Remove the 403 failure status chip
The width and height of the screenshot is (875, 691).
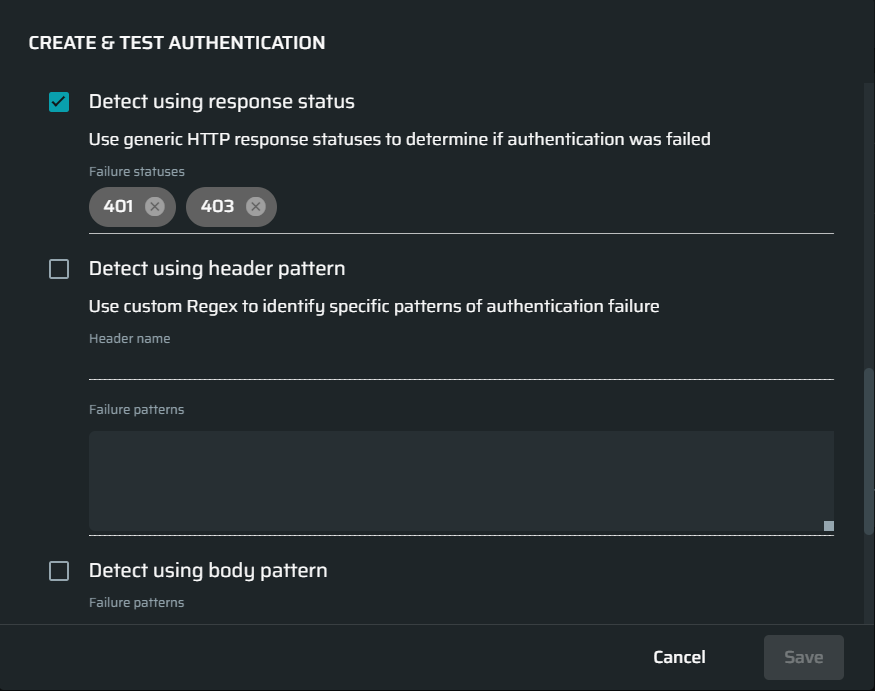[x=256, y=207]
